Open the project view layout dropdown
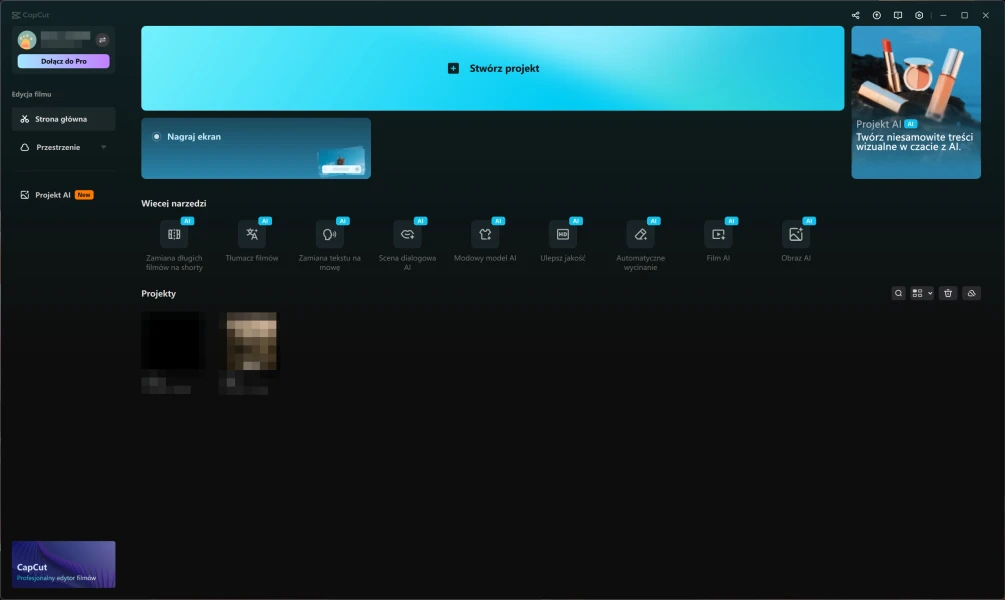 pyautogui.click(x=922, y=293)
